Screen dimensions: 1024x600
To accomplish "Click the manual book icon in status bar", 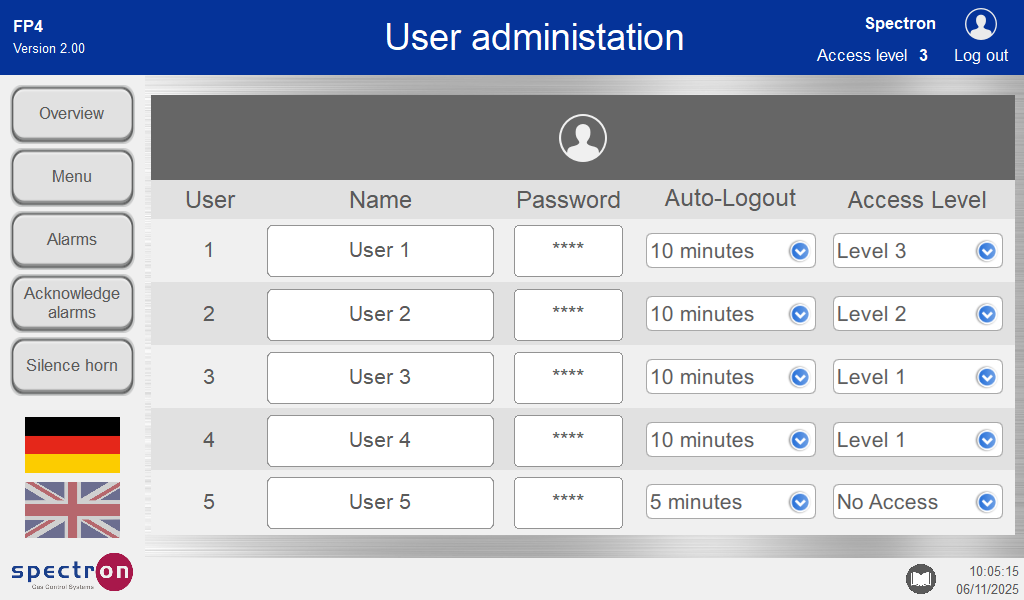I will 920,578.
